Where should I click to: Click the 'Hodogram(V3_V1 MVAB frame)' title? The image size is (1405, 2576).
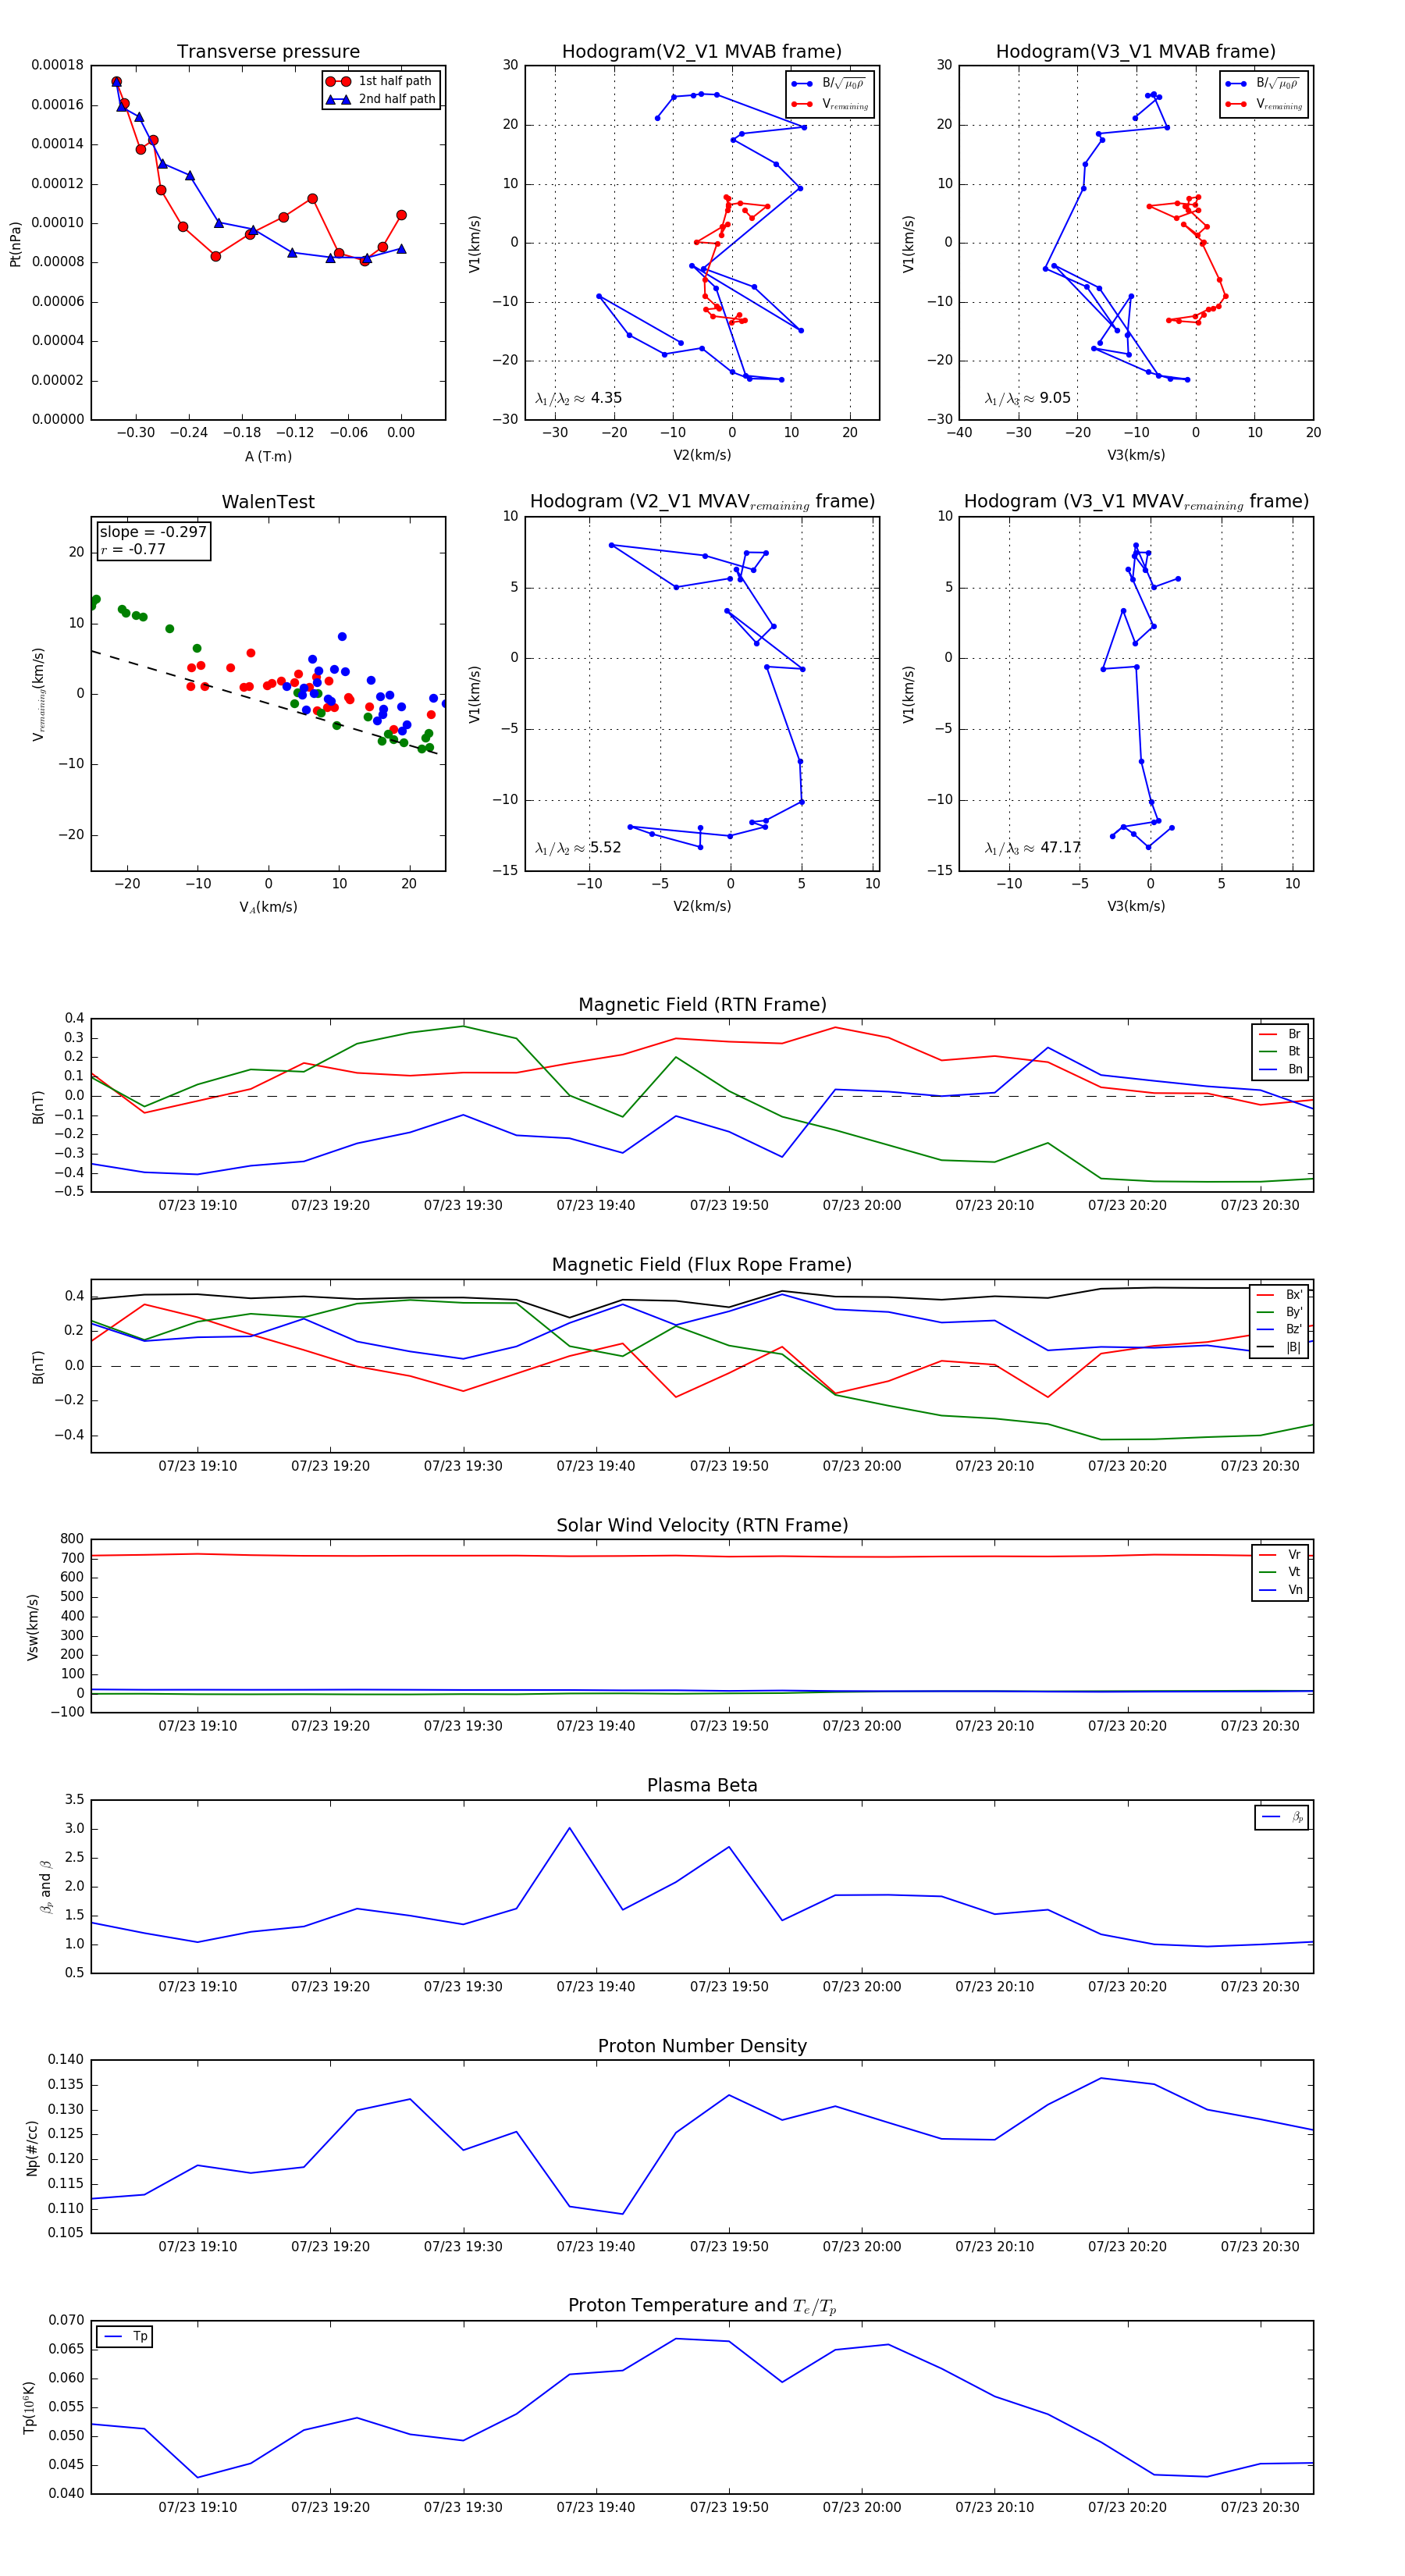tap(1136, 52)
